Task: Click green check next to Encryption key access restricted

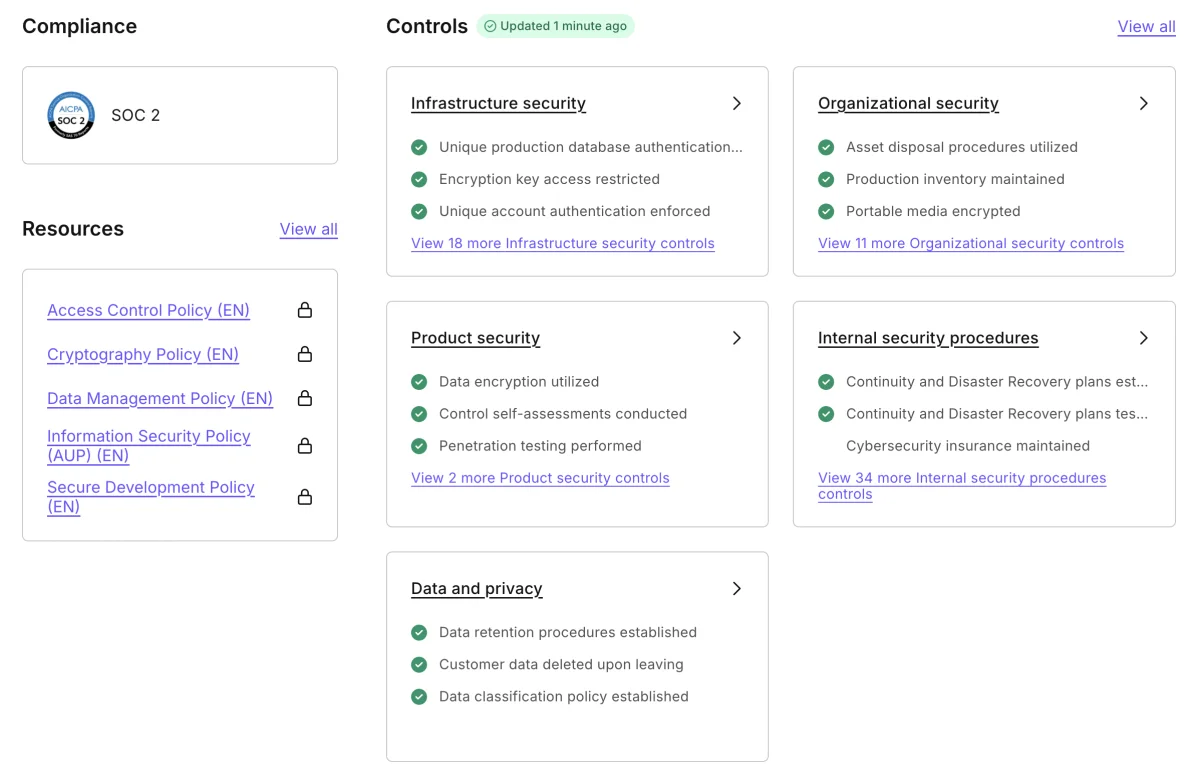Action: tap(419, 179)
